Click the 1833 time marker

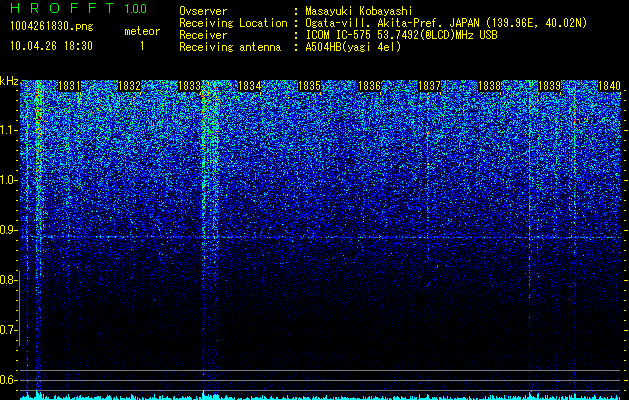click(189, 86)
